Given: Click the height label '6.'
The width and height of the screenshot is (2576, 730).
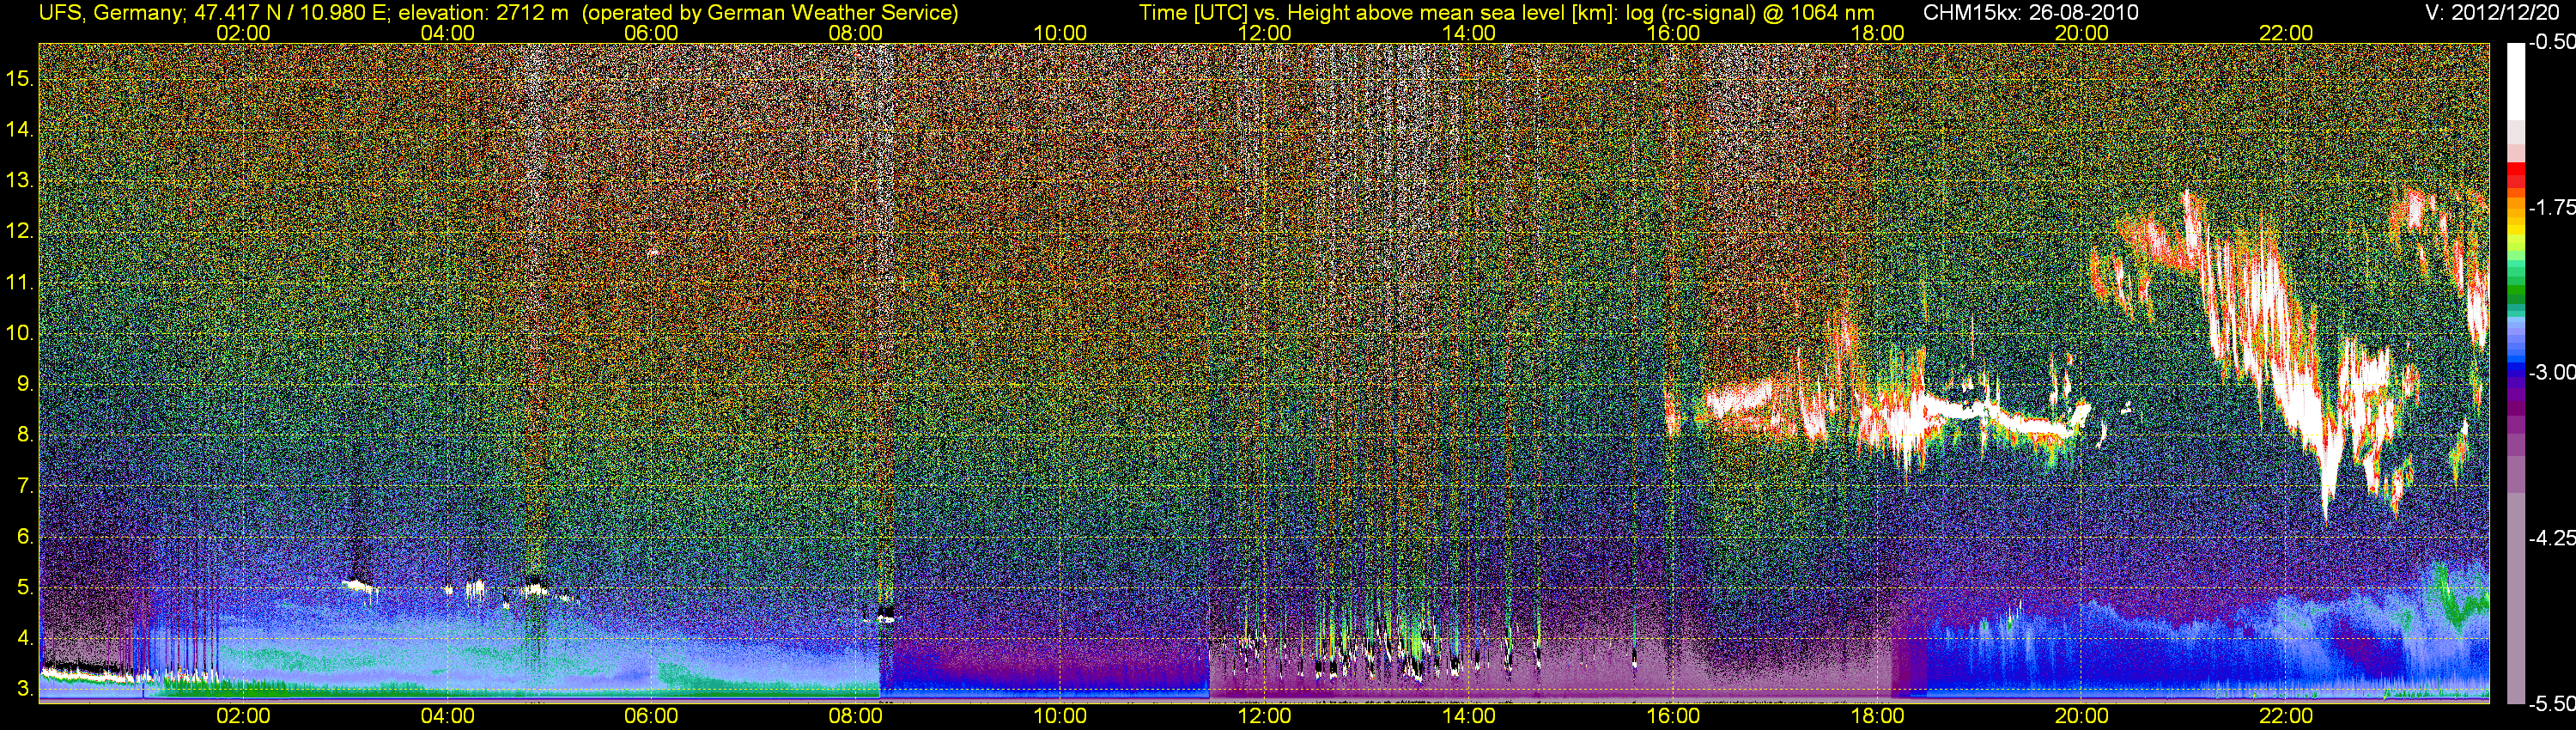Looking at the screenshot, I should 26,537.
